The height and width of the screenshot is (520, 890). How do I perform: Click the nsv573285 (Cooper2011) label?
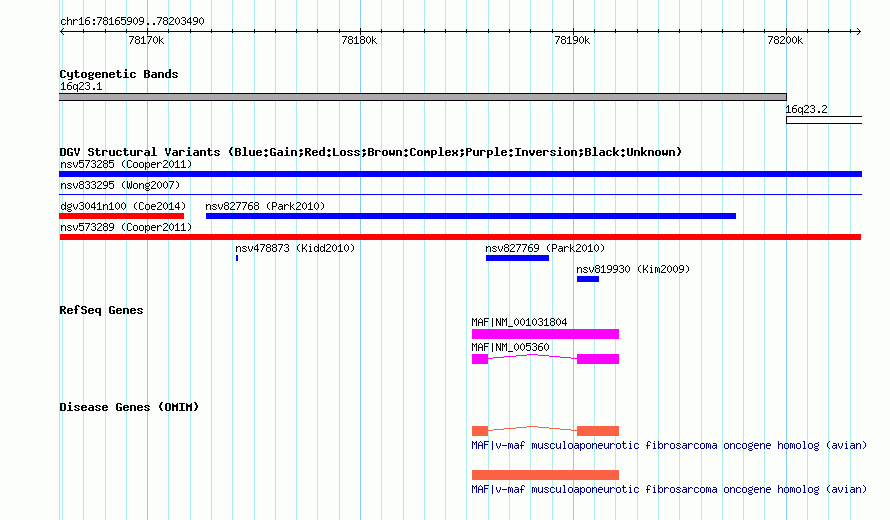pos(126,164)
